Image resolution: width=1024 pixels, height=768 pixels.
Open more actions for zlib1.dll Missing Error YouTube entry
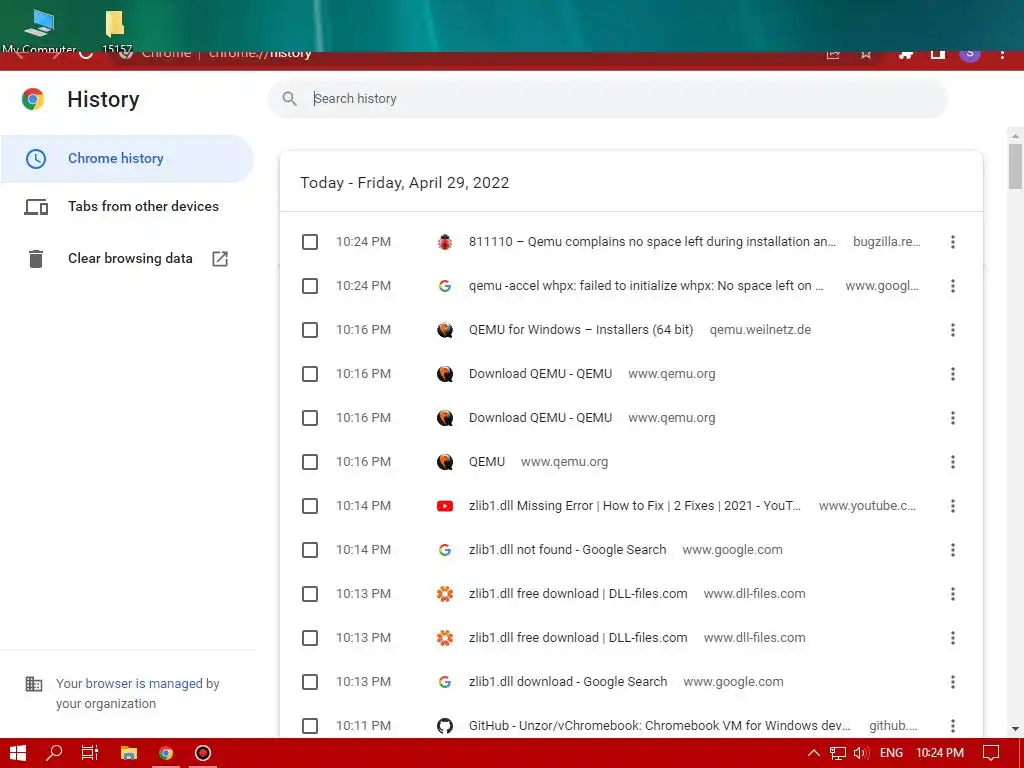(953, 506)
